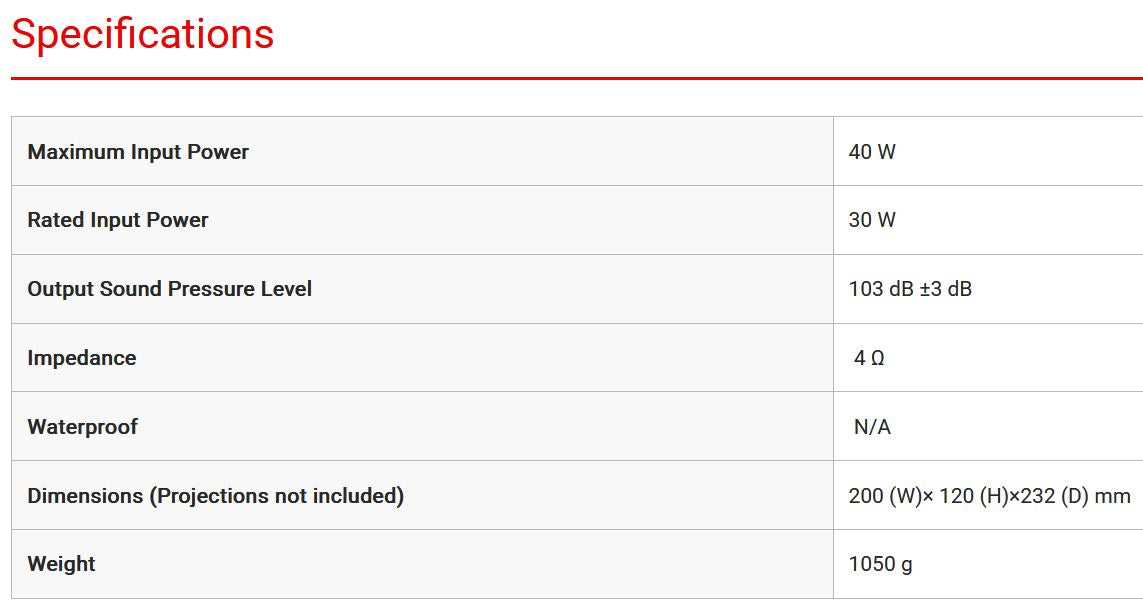Select the N/A waterproof value
The image size is (1143, 607).
tap(872, 427)
